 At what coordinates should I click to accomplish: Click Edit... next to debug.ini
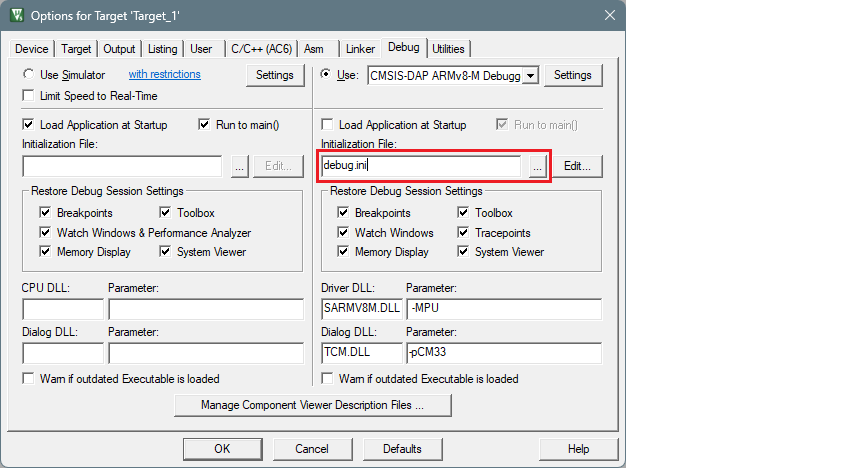click(577, 166)
